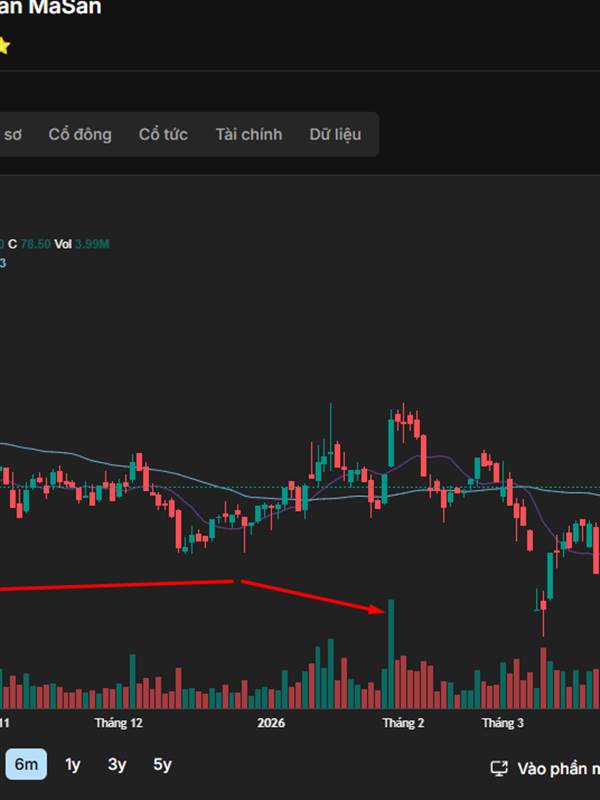Image resolution: width=600 pixels, height=800 pixels.
Task: Select the 5y time range
Action: pos(162,764)
